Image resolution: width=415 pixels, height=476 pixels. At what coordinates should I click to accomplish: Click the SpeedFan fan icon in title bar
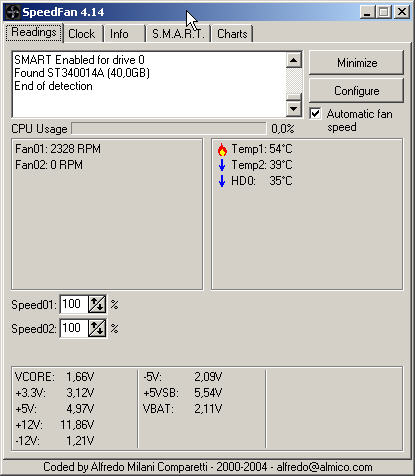click(12, 12)
